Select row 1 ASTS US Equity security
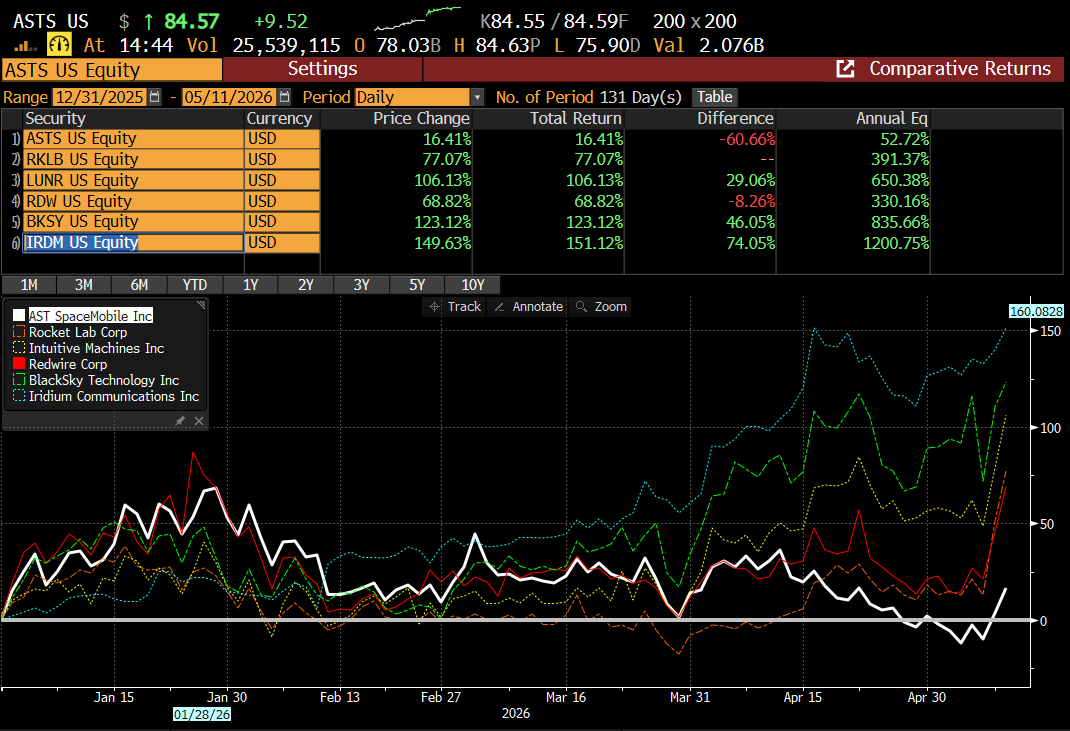This screenshot has height=731, width=1070. click(x=134, y=139)
